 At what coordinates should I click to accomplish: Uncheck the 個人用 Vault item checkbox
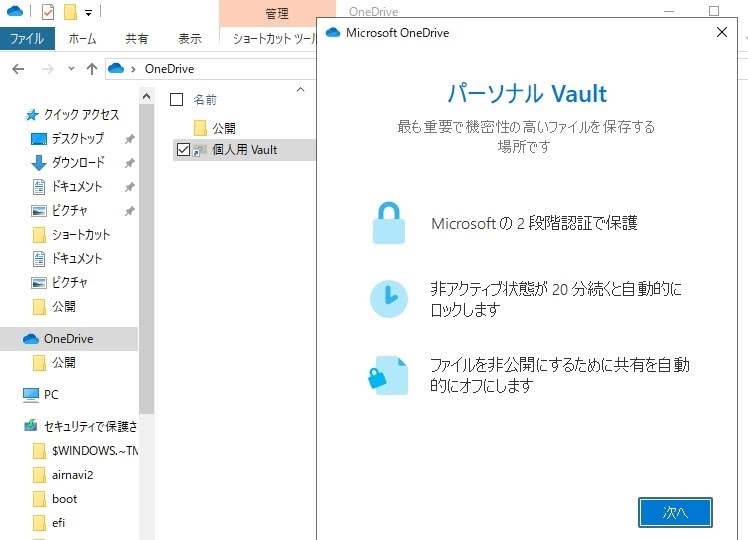pyautogui.click(x=183, y=150)
